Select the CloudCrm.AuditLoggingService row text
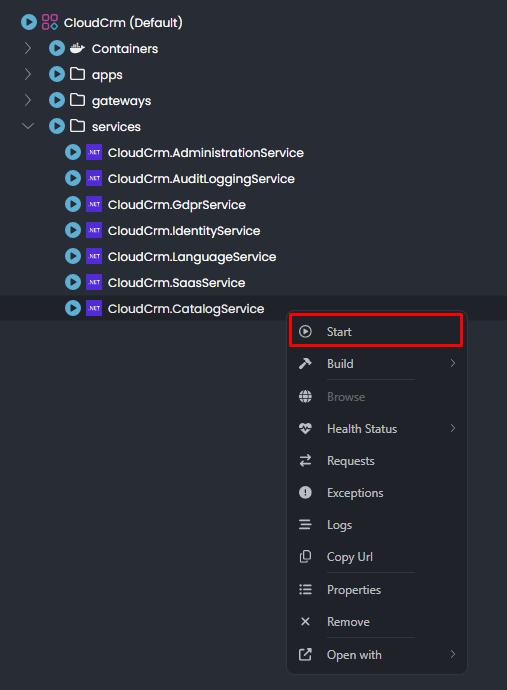This screenshot has height=690, width=507. point(201,179)
